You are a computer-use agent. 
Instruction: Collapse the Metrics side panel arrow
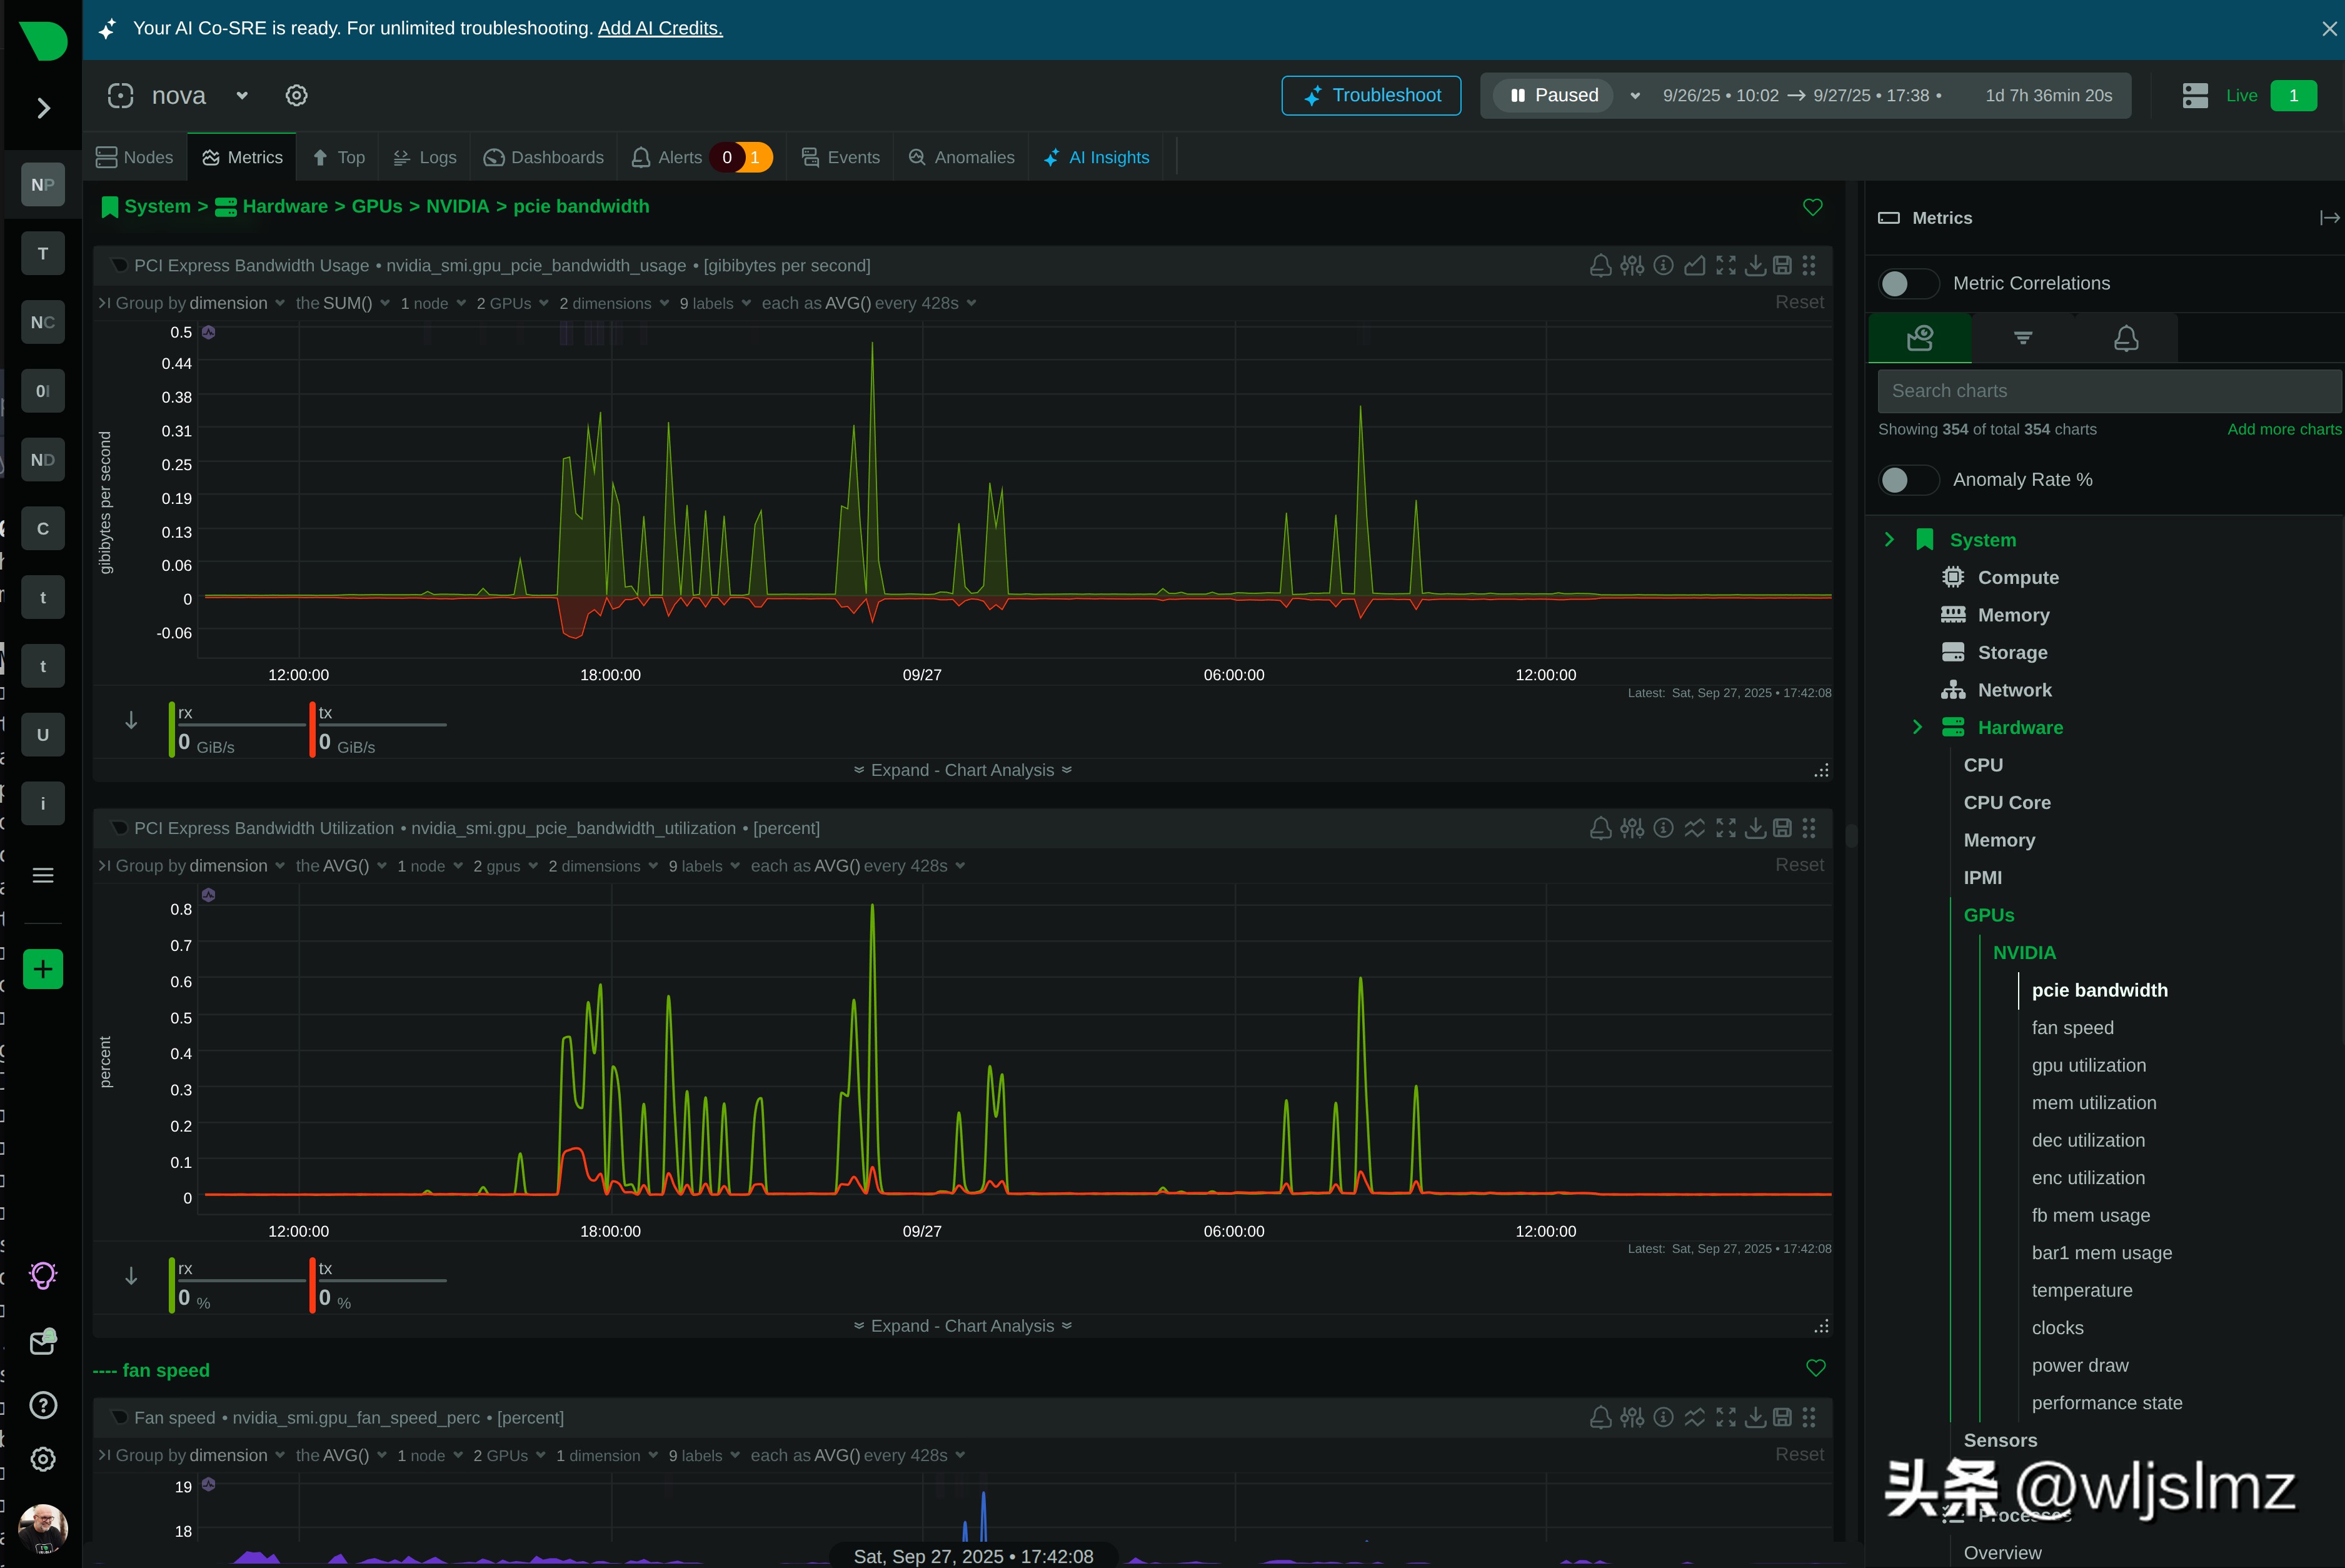pos(2328,218)
